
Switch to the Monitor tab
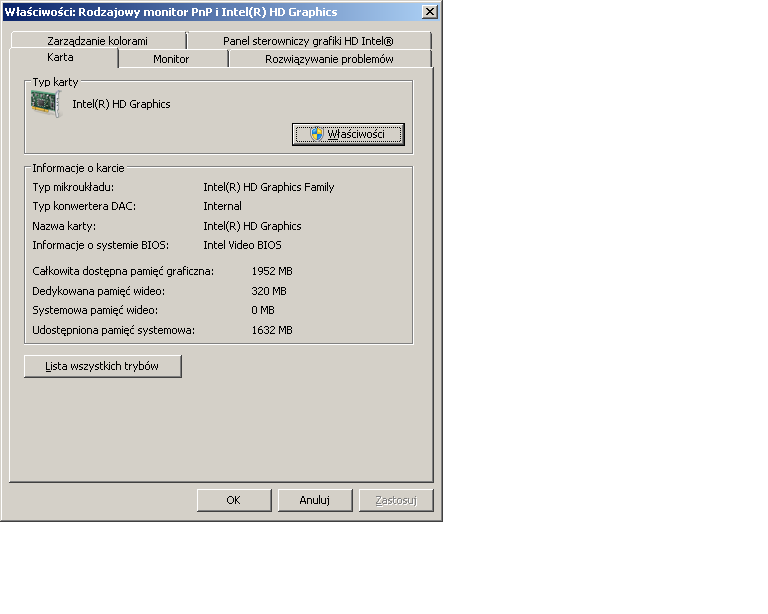pos(171,59)
